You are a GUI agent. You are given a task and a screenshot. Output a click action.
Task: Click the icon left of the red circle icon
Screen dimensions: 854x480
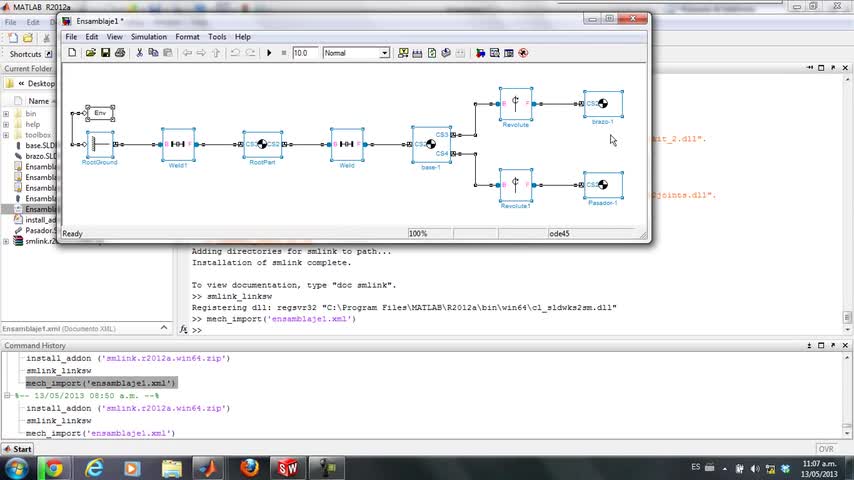click(509, 53)
